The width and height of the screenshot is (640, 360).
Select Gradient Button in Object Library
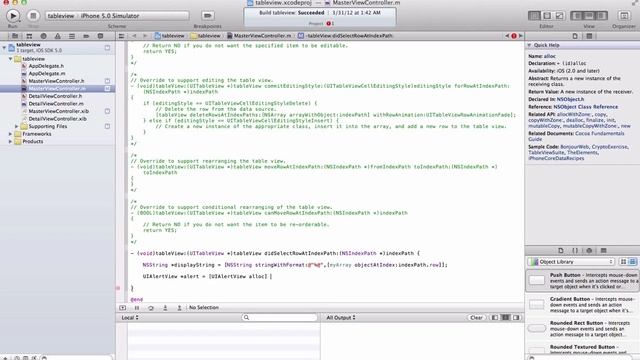(582, 304)
